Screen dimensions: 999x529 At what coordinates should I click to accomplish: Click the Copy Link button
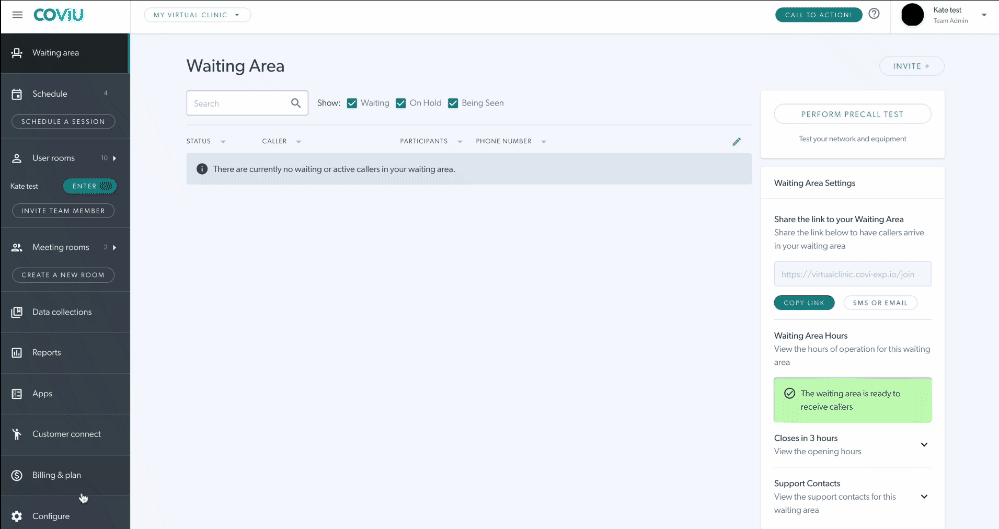[x=803, y=302]
